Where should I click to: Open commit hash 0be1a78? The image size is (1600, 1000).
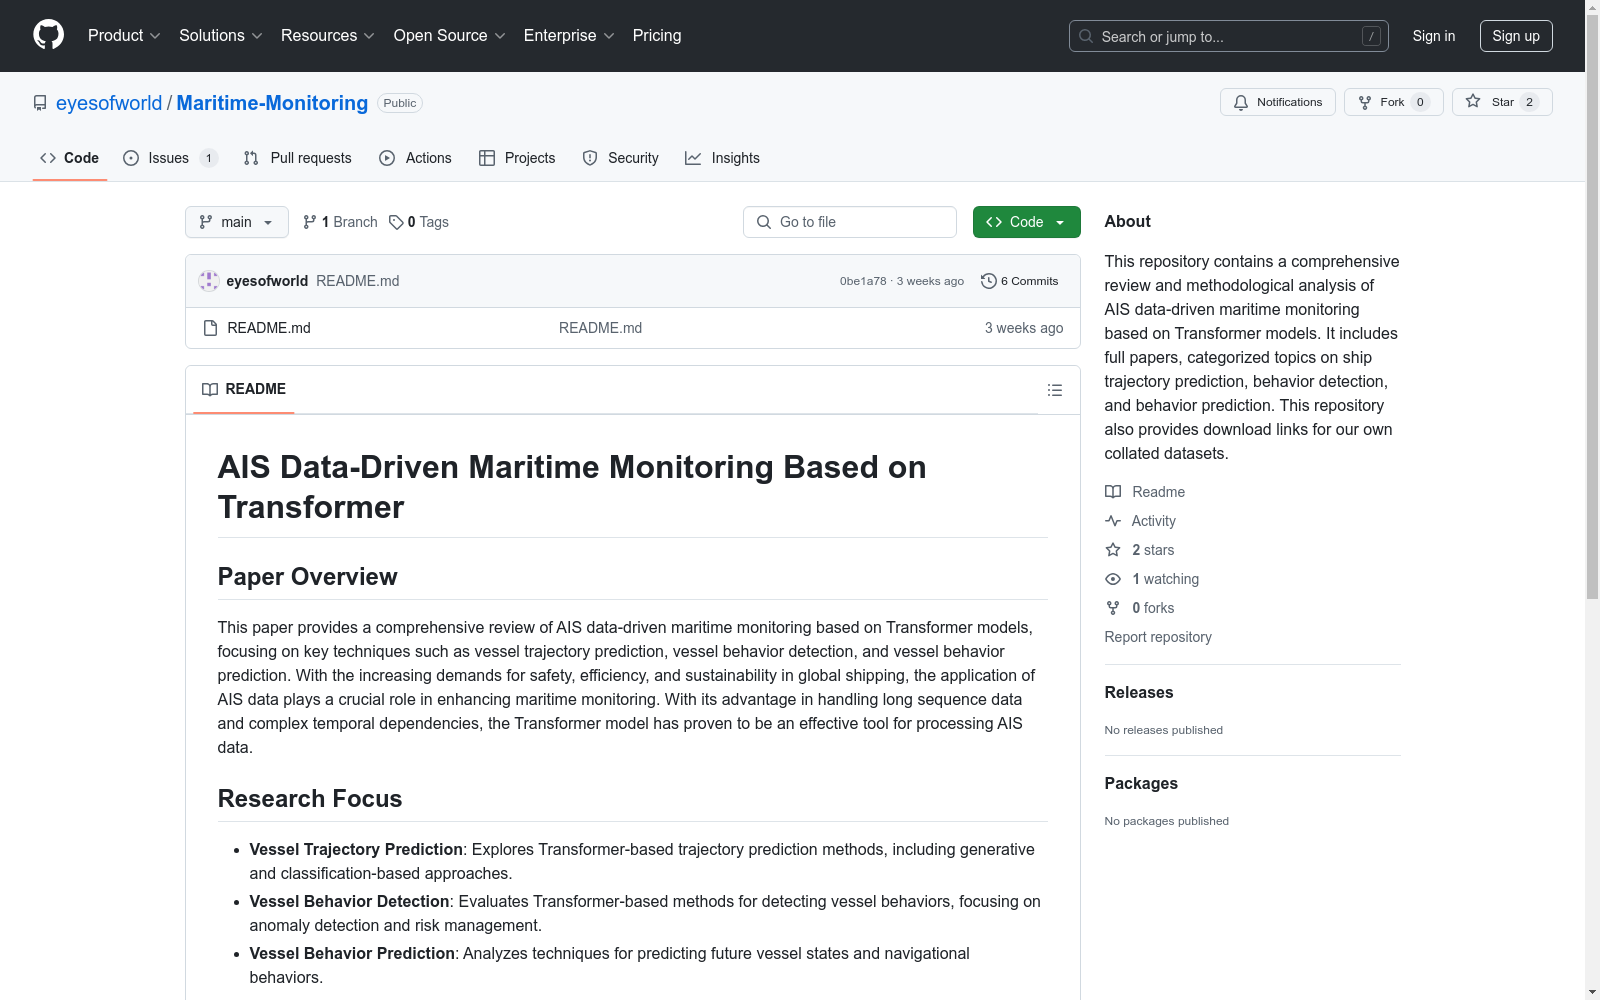[x=863, y=281]
